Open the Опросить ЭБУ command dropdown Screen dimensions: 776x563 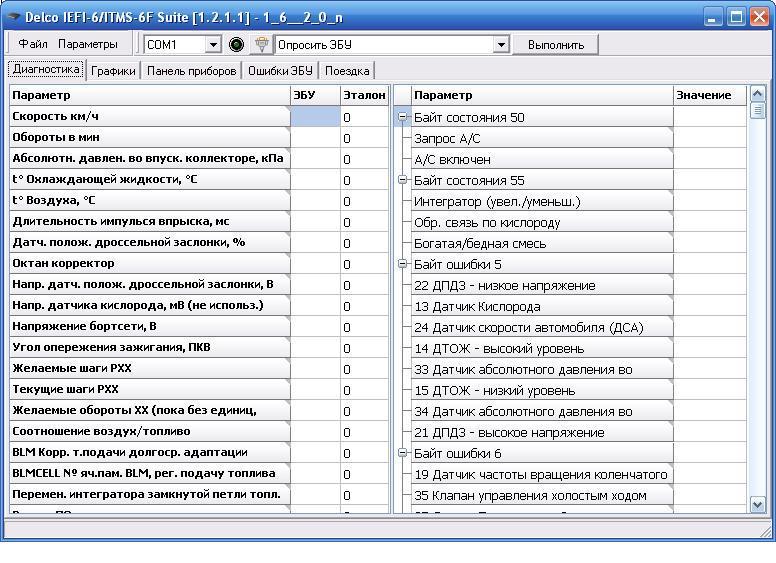501,45
